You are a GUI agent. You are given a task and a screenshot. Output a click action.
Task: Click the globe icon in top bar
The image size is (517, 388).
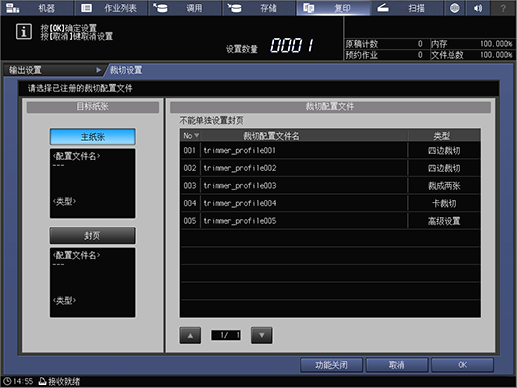(454, 8)
